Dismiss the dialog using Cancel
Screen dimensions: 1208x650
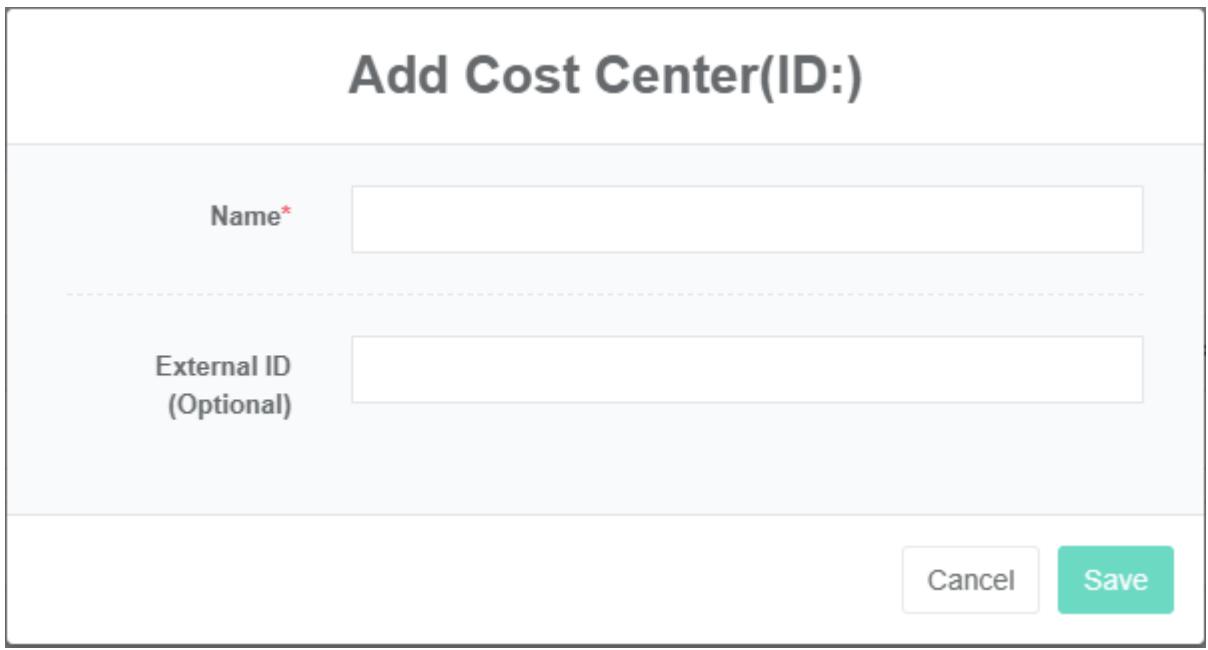click(970, 580)
